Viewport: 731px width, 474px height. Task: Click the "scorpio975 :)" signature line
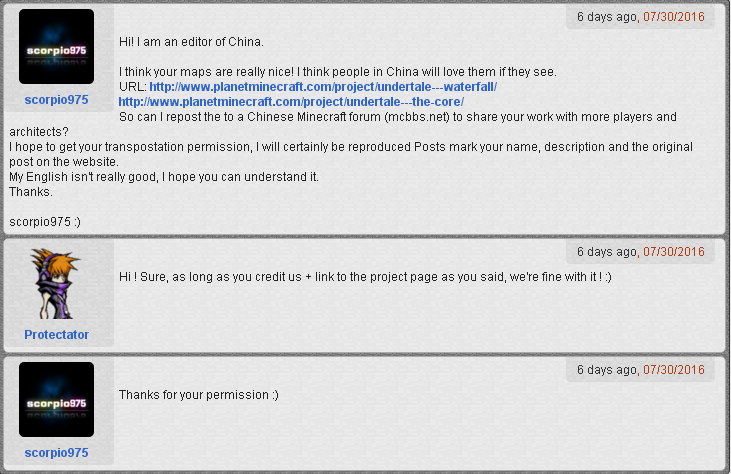pos(48,221)
